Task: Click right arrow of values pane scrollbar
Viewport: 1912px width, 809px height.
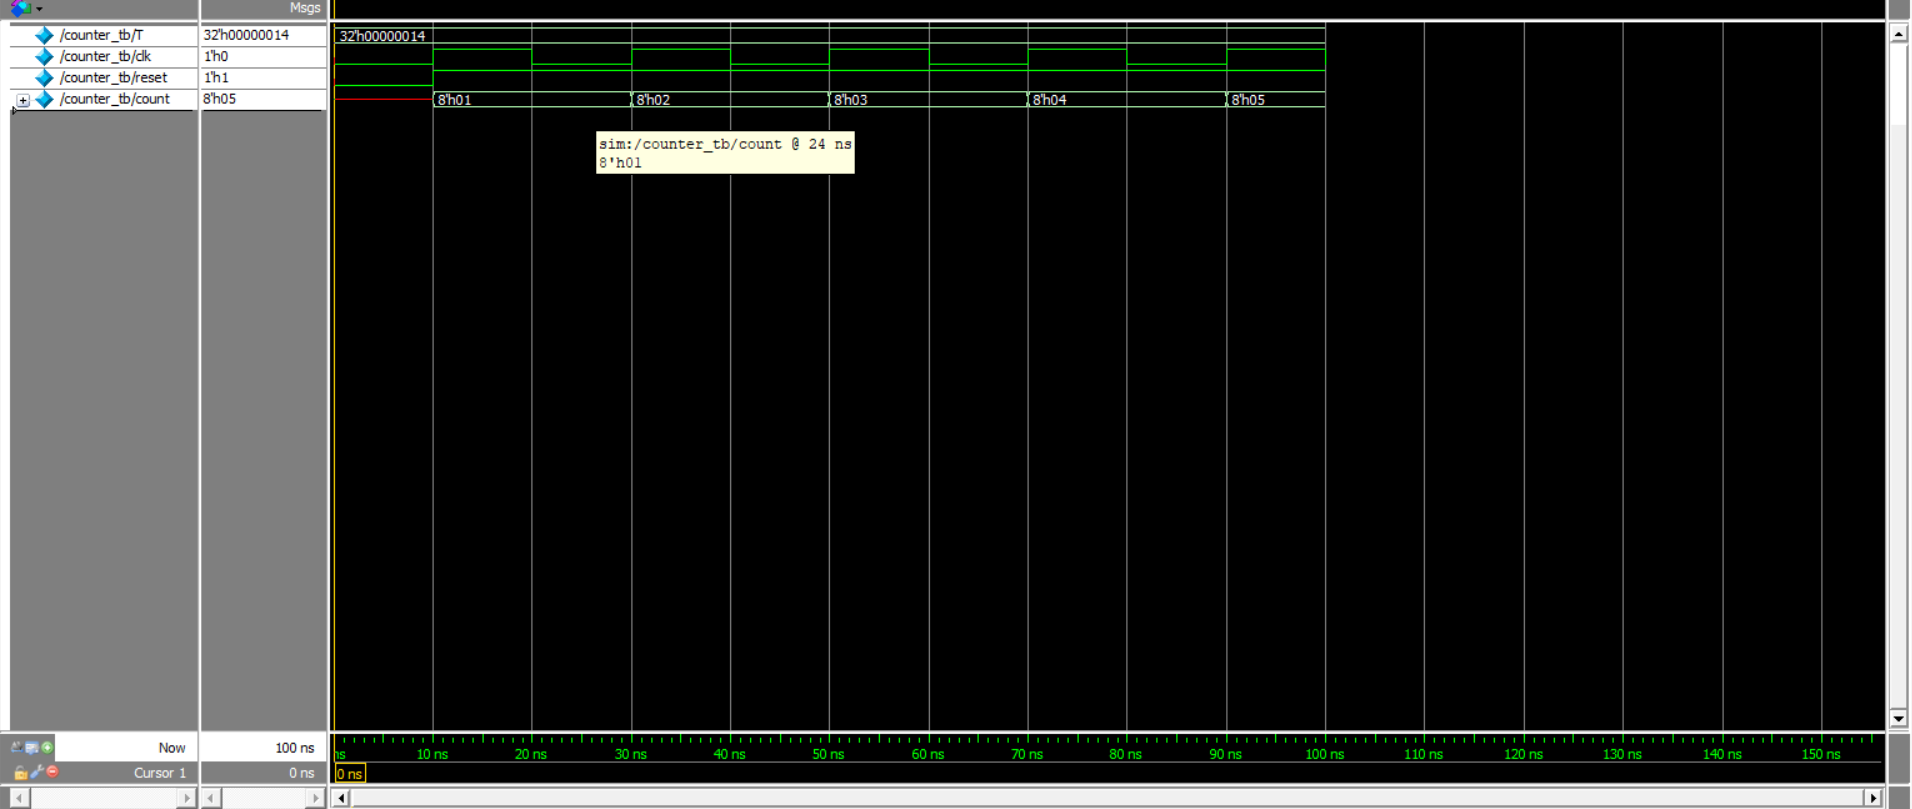Action: click(315, 798)
